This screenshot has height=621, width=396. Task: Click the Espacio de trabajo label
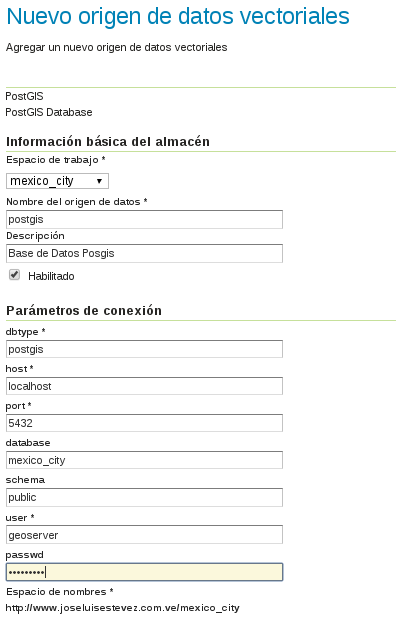point(56,160)
